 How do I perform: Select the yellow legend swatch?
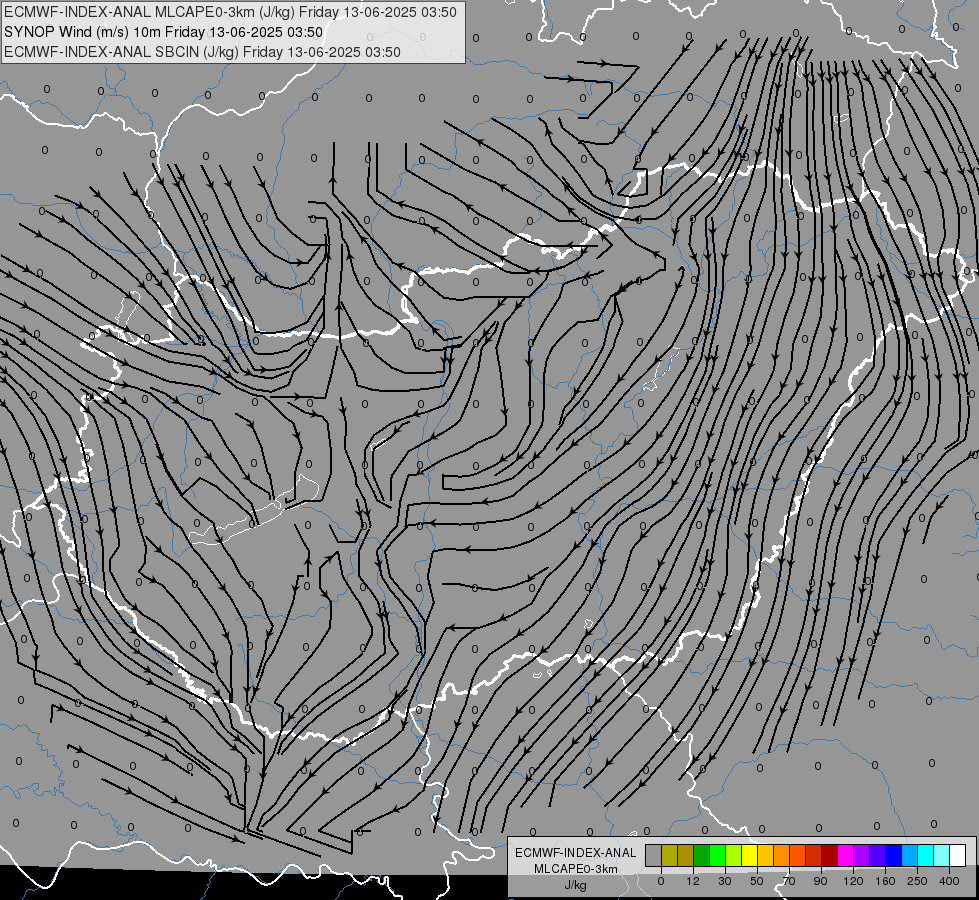pos(750,855)
